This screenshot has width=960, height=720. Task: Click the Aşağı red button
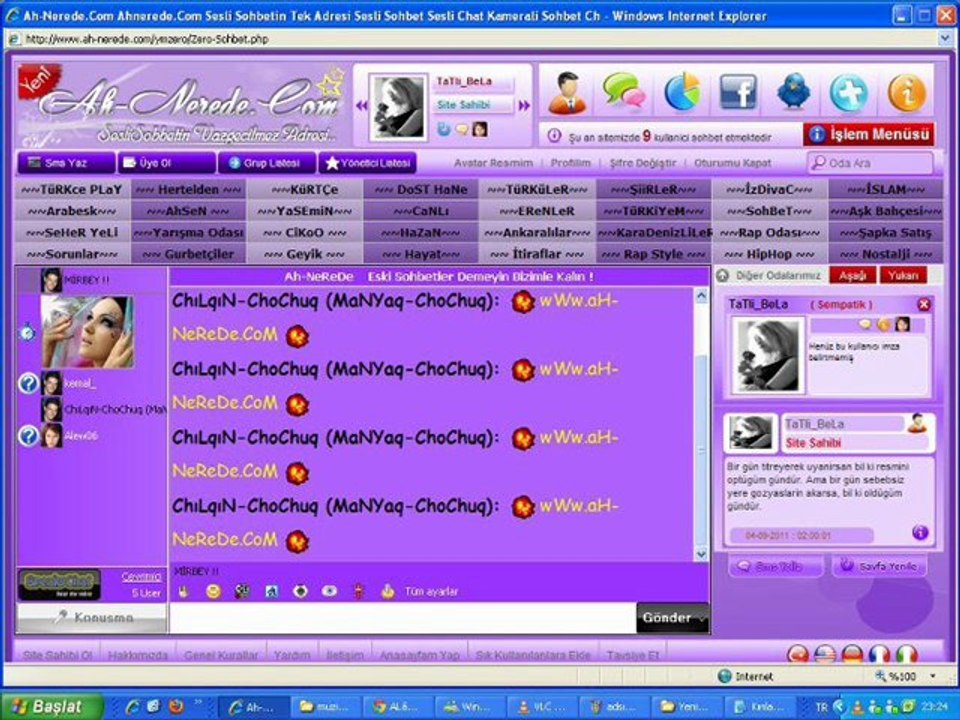(x=852, y=276)
